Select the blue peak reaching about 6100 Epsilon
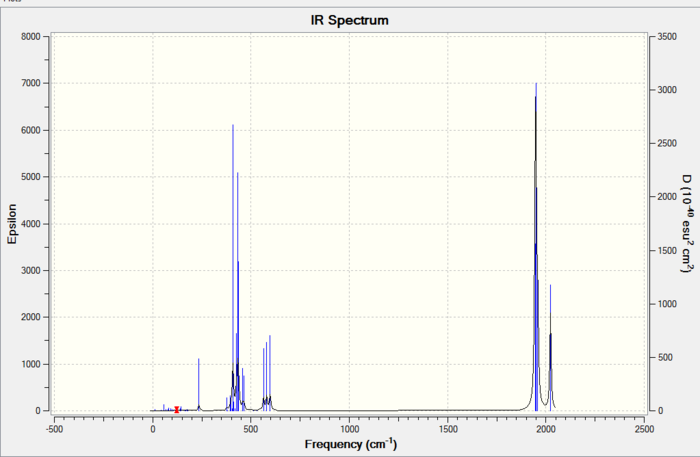 pos(233,268)
